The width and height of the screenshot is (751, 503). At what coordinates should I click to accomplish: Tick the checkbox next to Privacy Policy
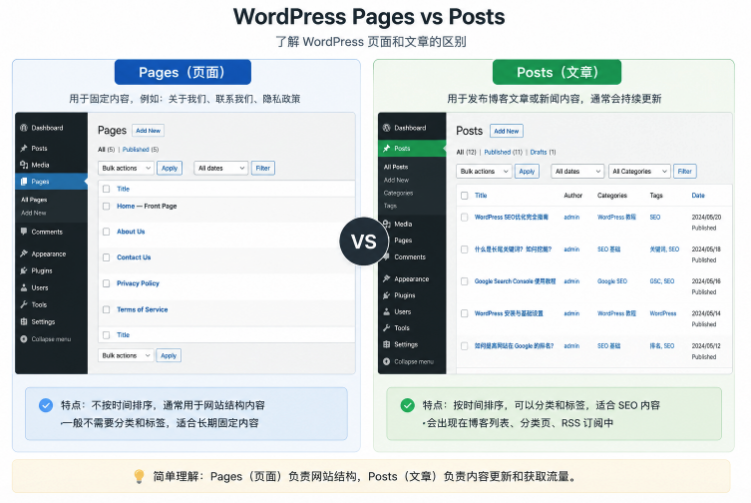pos(106,283)
